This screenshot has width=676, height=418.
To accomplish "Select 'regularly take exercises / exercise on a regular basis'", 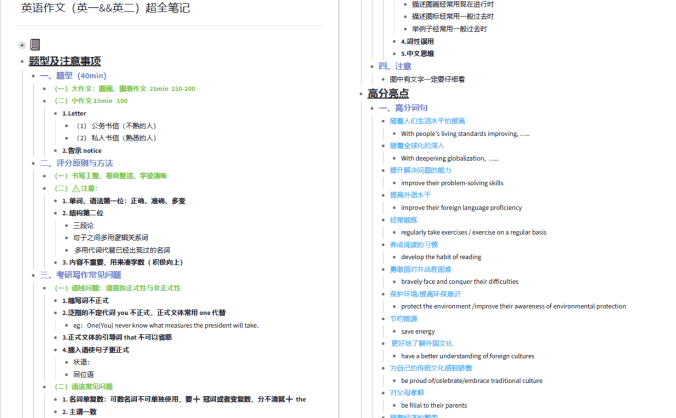I will 474,232.
